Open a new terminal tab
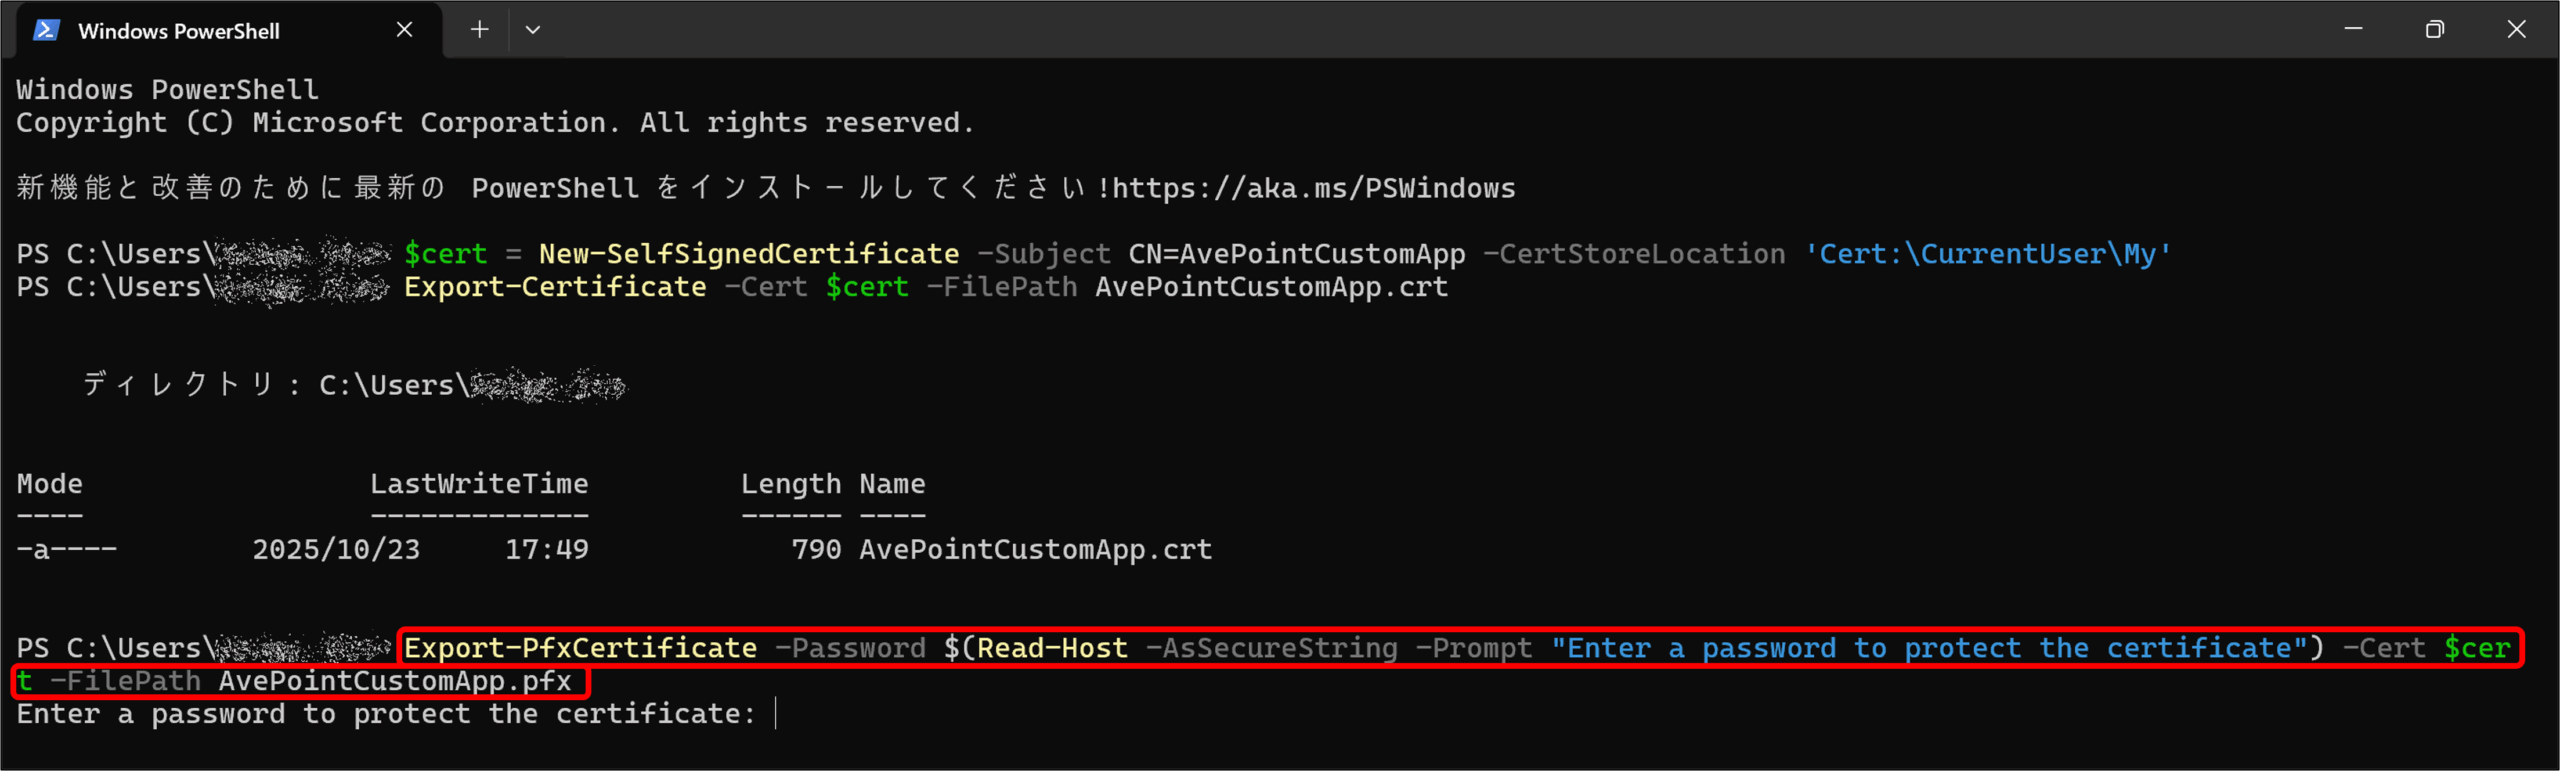 tap(480, 30)
